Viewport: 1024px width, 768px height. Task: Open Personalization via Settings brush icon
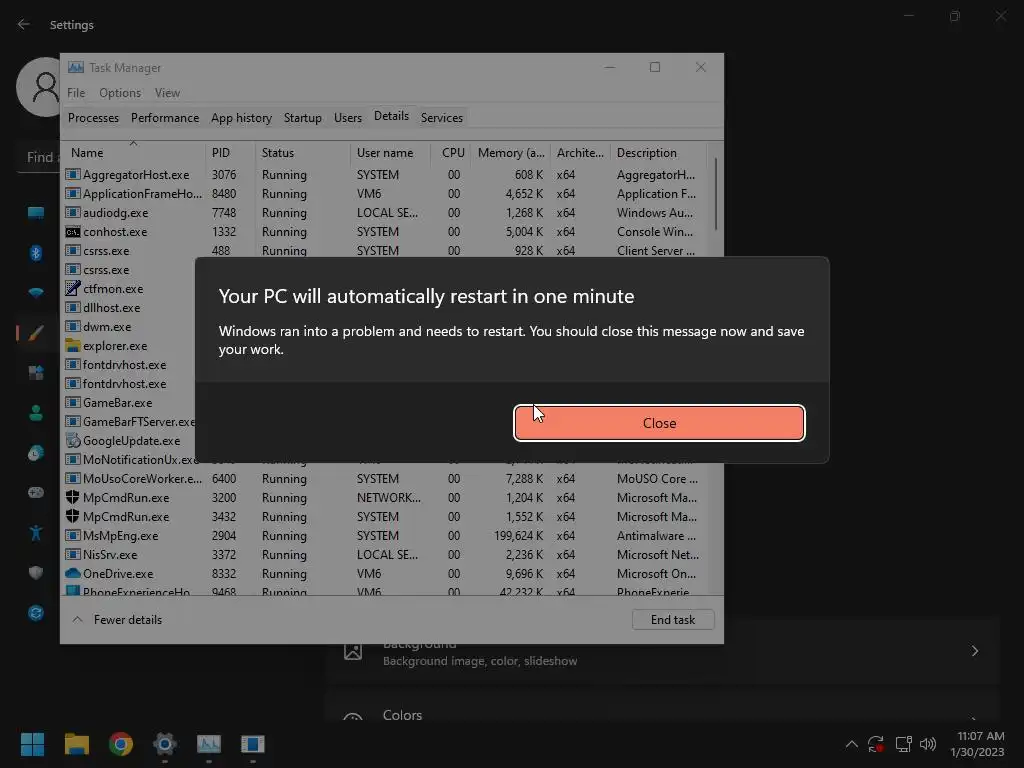(x=36, y=333)
